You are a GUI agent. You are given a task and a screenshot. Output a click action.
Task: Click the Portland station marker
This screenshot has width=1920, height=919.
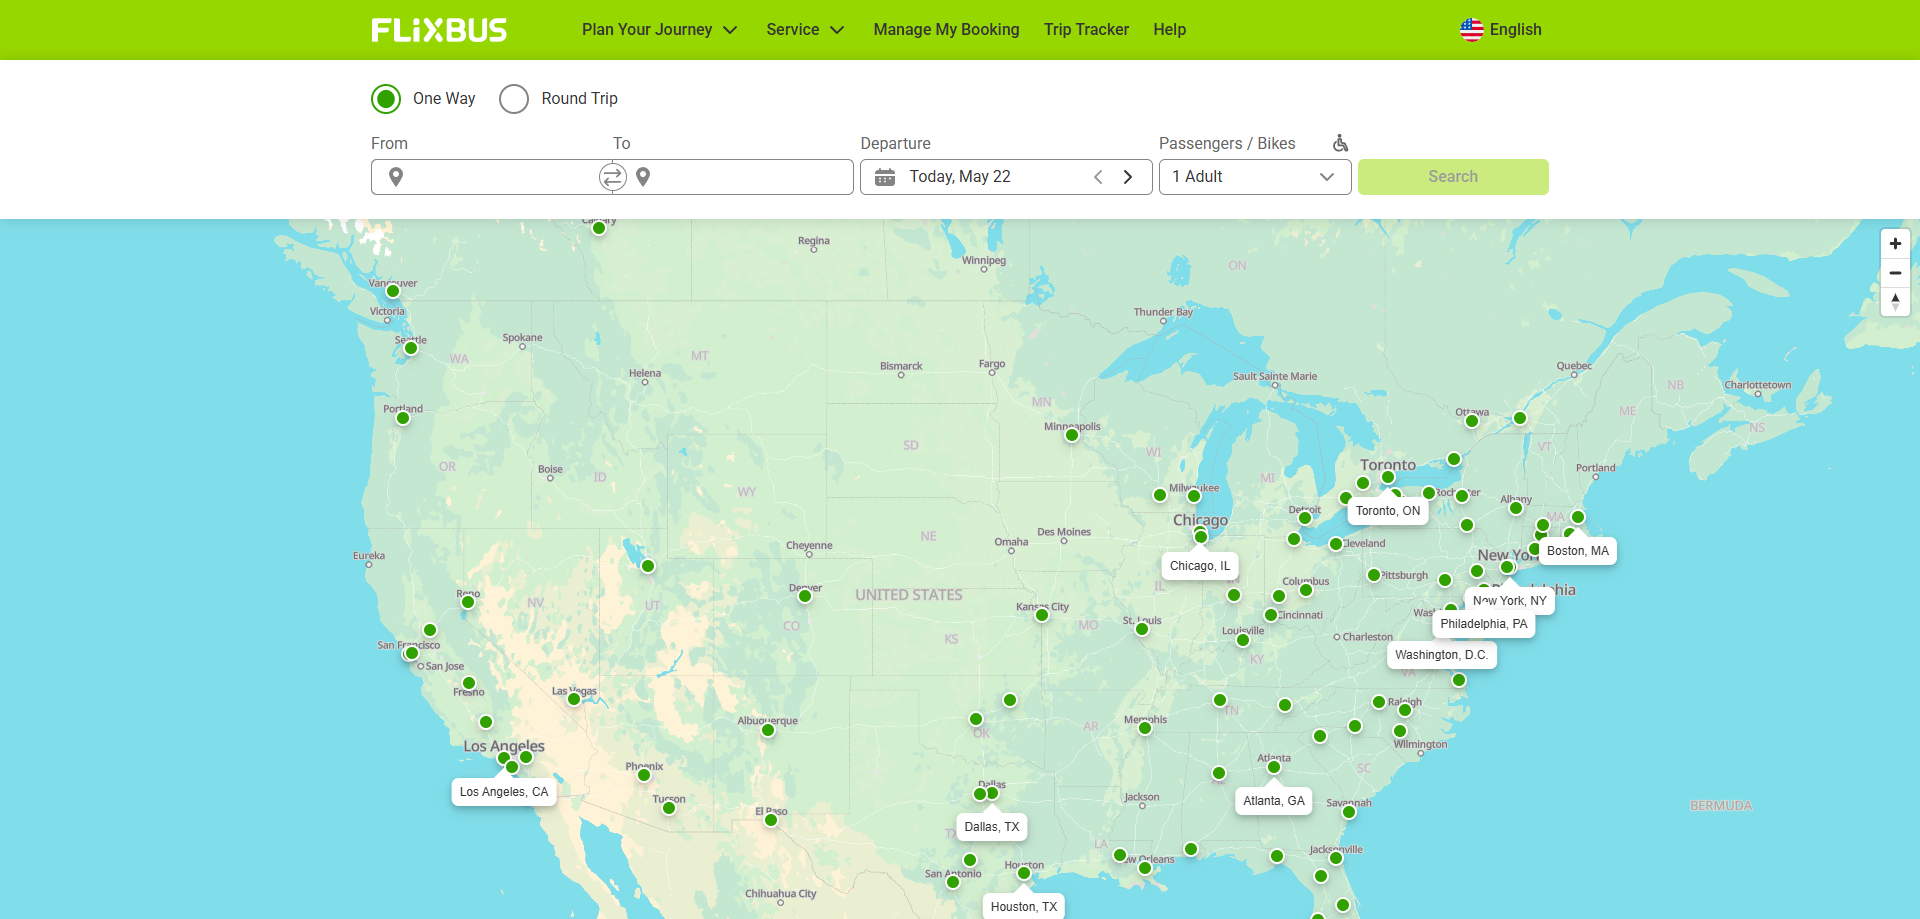pos(403,418)
